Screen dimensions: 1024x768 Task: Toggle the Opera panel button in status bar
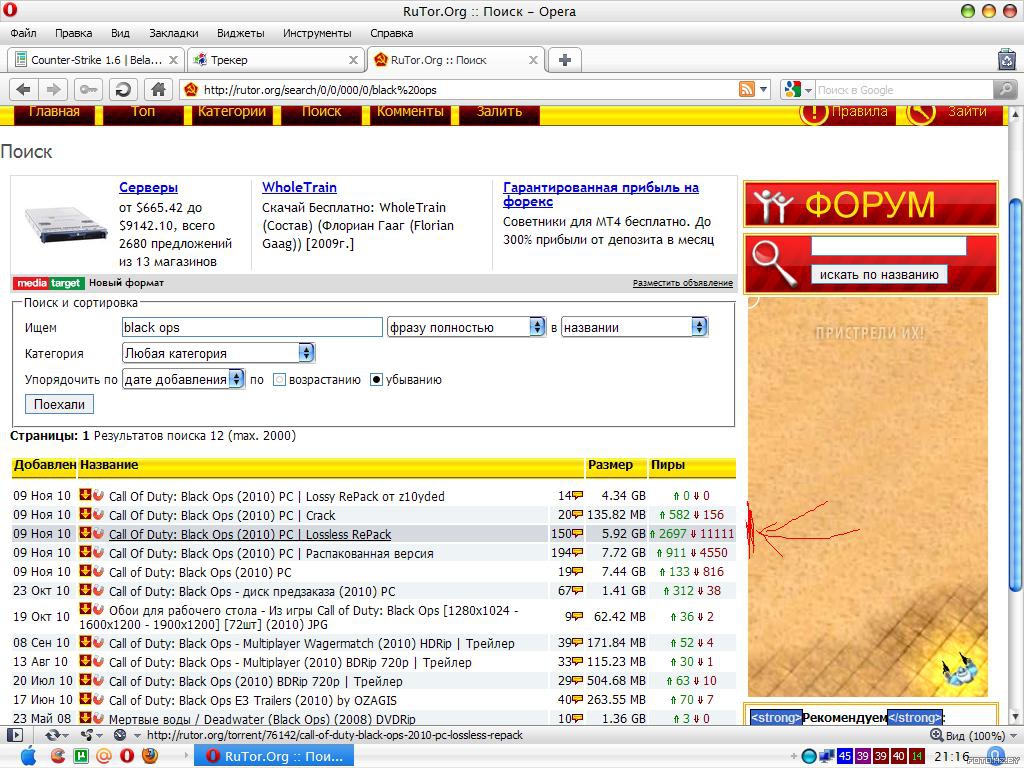coord(14,735)
